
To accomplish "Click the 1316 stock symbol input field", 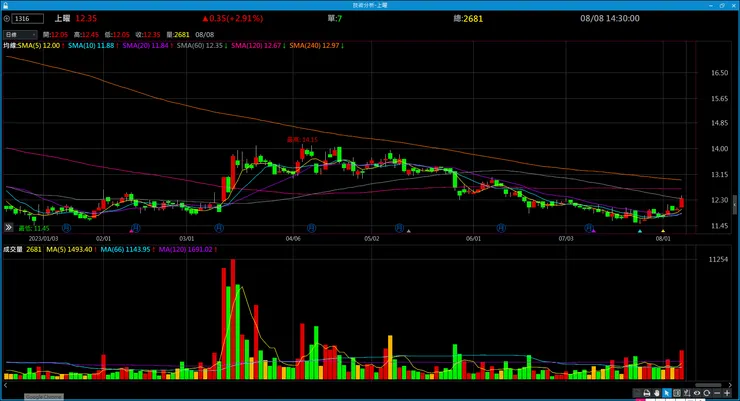I will pyautogui.click(x=28, y=19).
